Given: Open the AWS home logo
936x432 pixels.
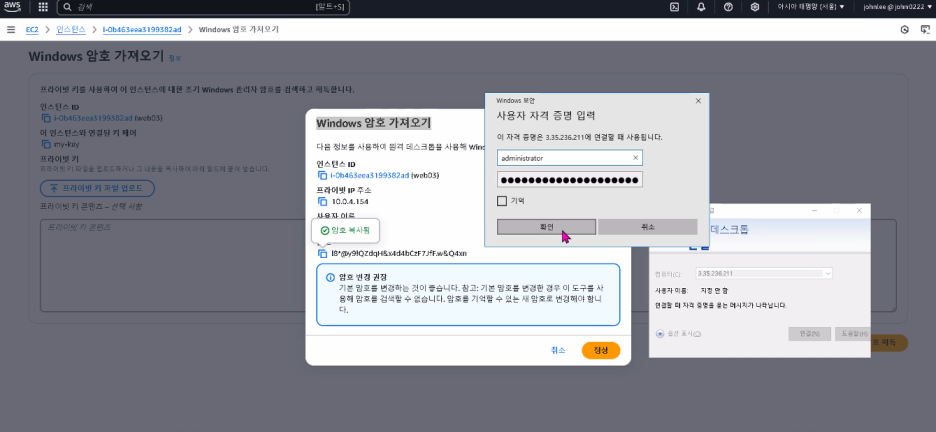Looking at the screenshot, I should click(13, 7).
